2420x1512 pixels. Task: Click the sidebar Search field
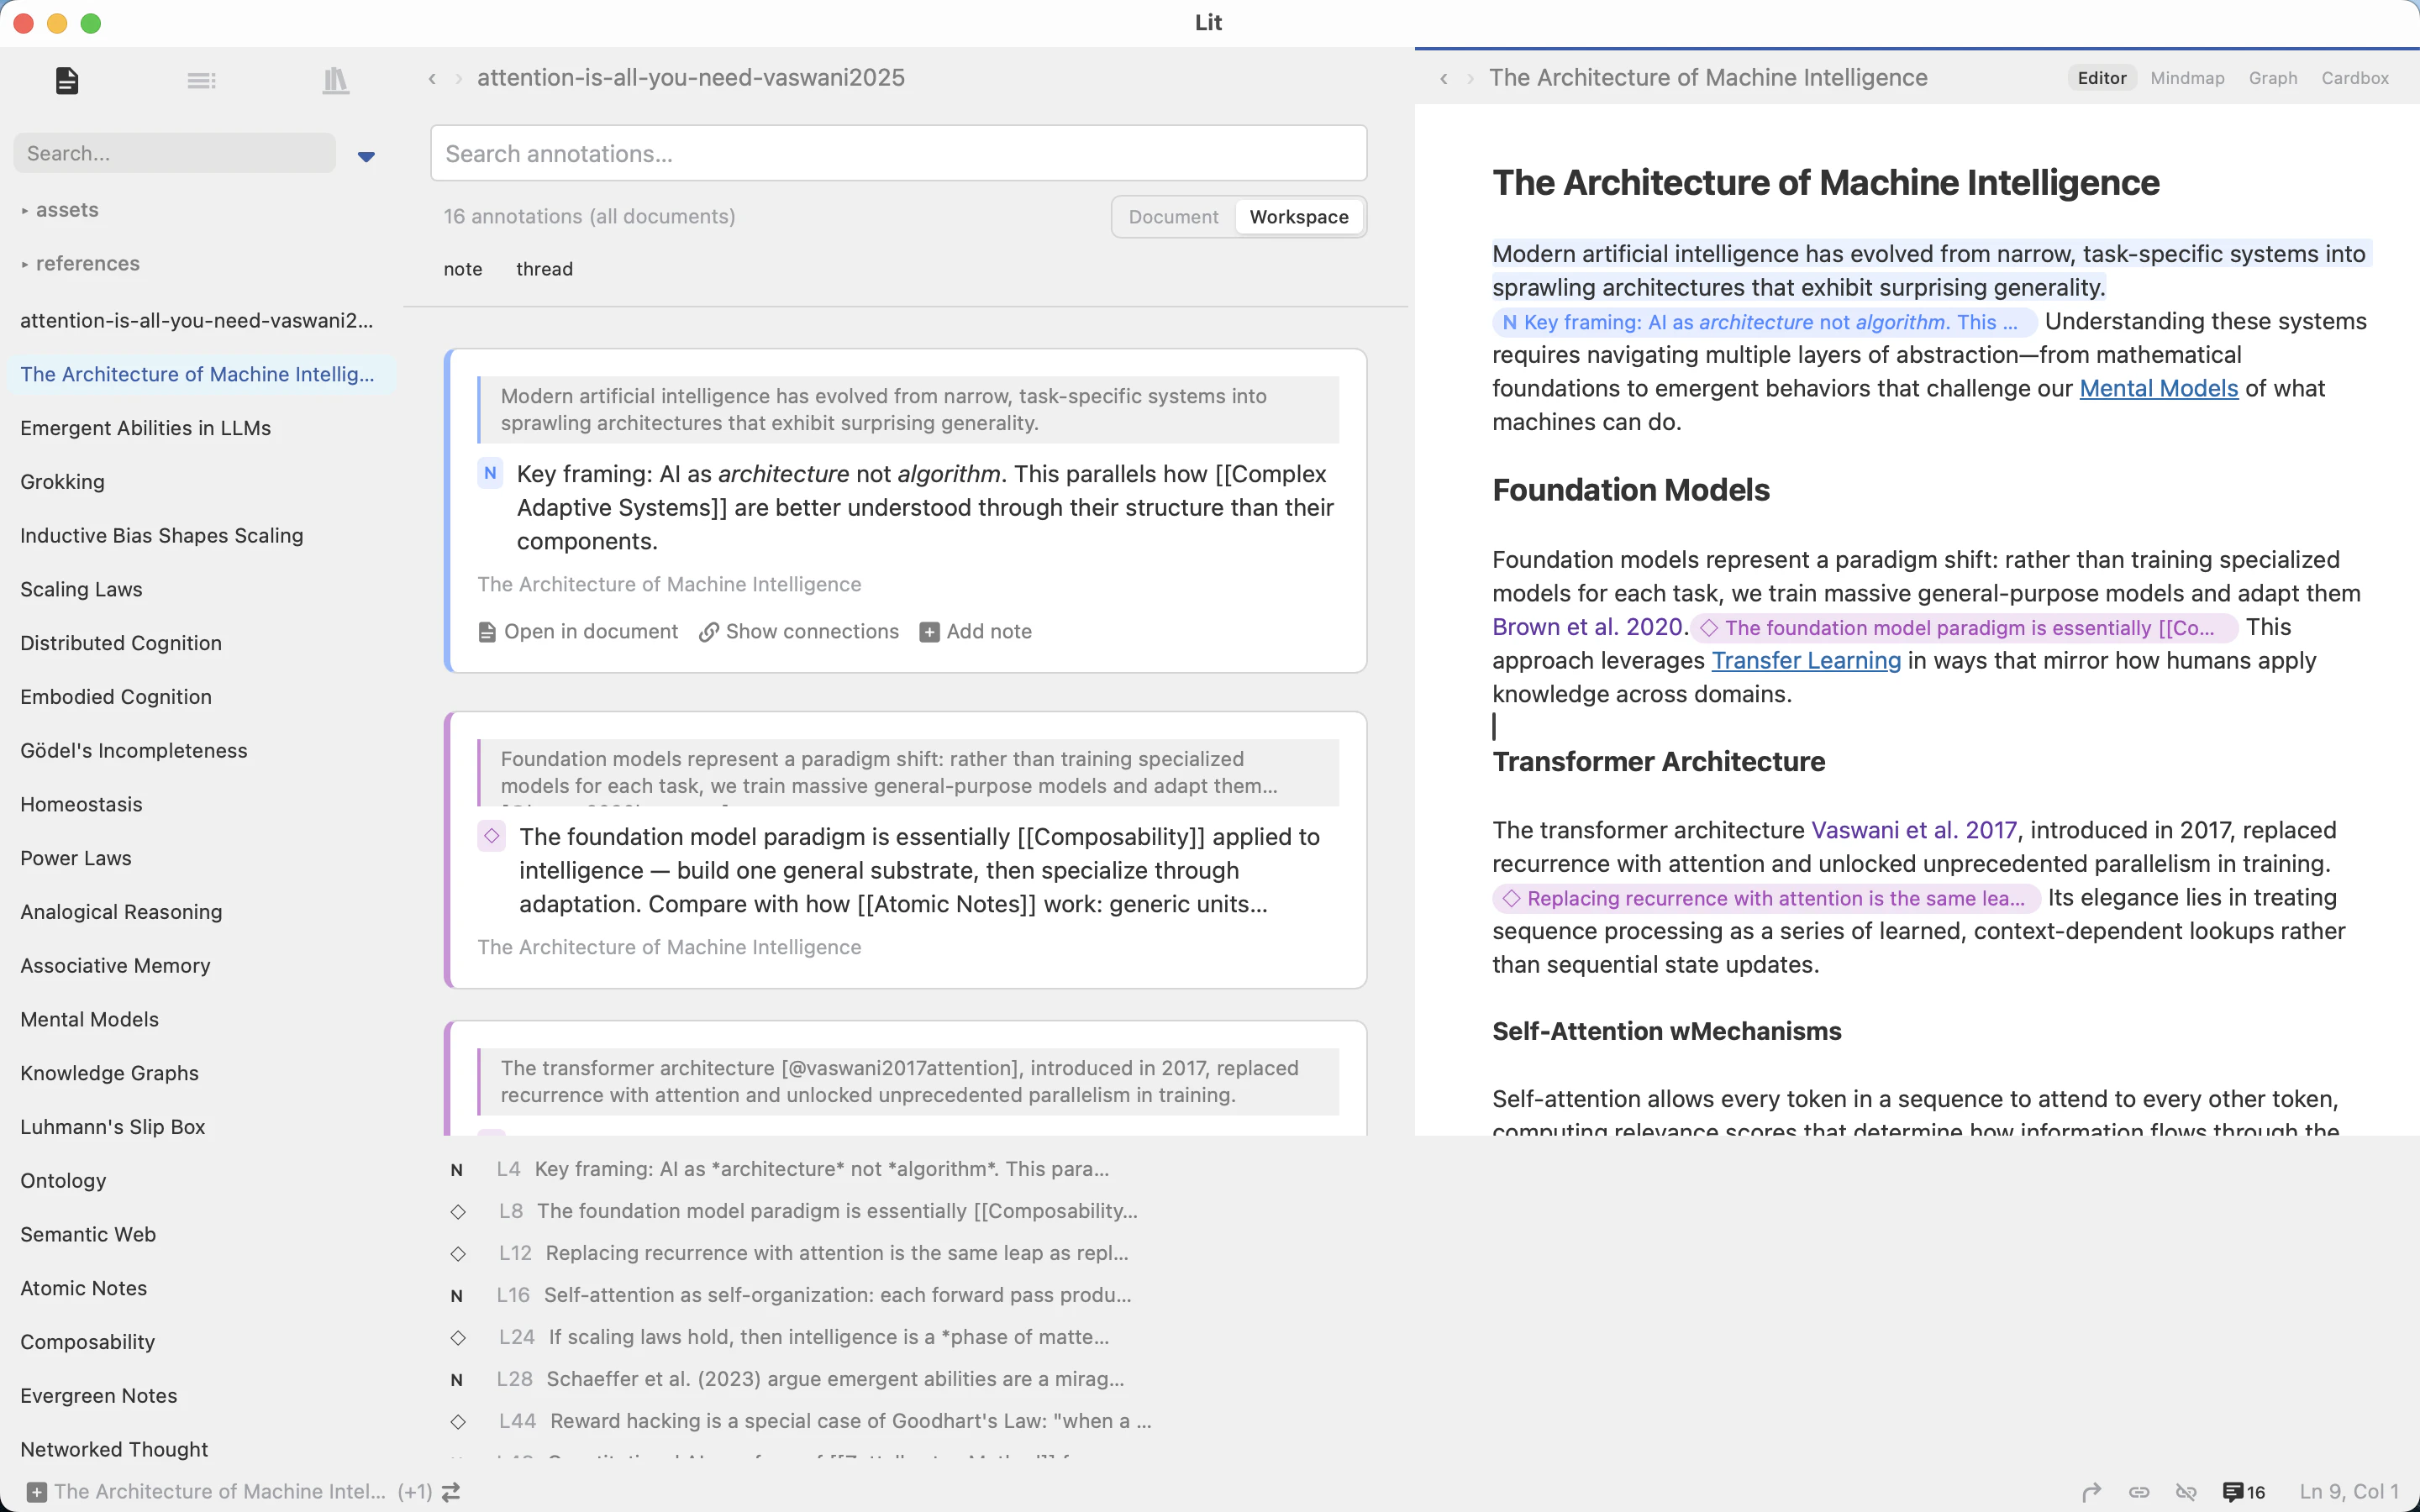pyautogui.click(x=175, y=154)
